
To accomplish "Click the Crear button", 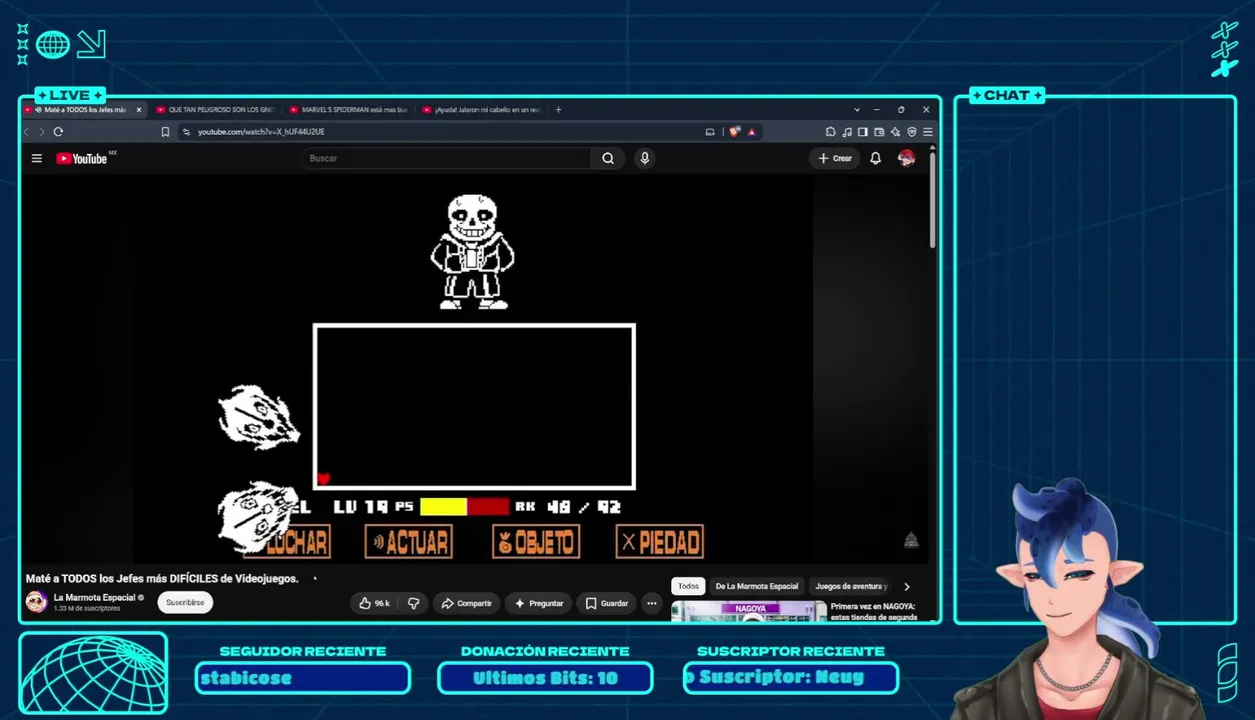I will [835, 158].
